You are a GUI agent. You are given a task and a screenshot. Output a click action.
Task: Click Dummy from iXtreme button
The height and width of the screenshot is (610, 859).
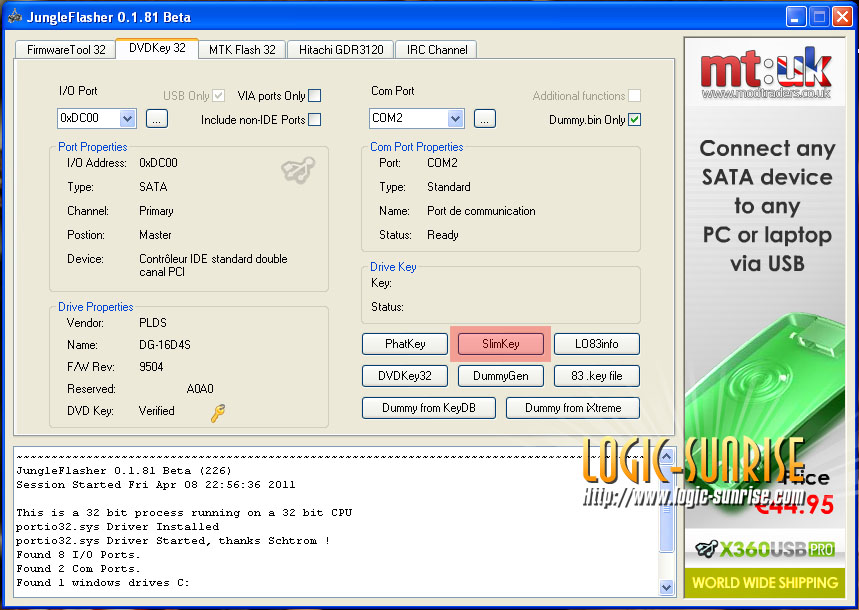click(x=572, y=408)
